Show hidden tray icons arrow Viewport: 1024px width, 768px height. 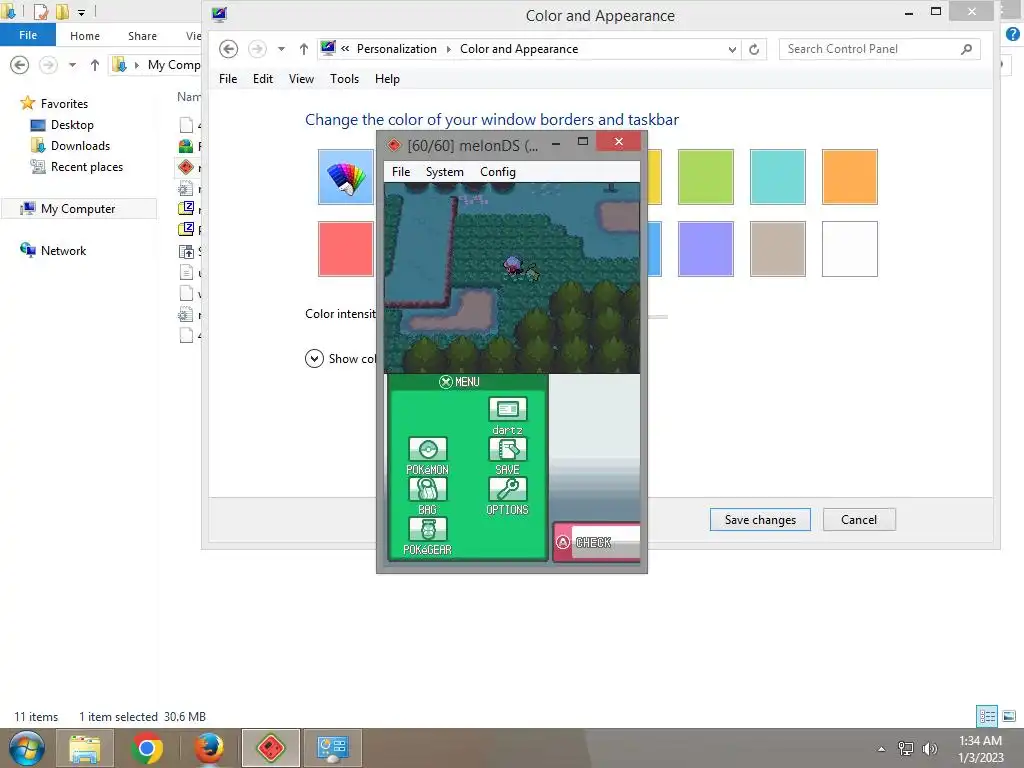[x=882, y=749]
